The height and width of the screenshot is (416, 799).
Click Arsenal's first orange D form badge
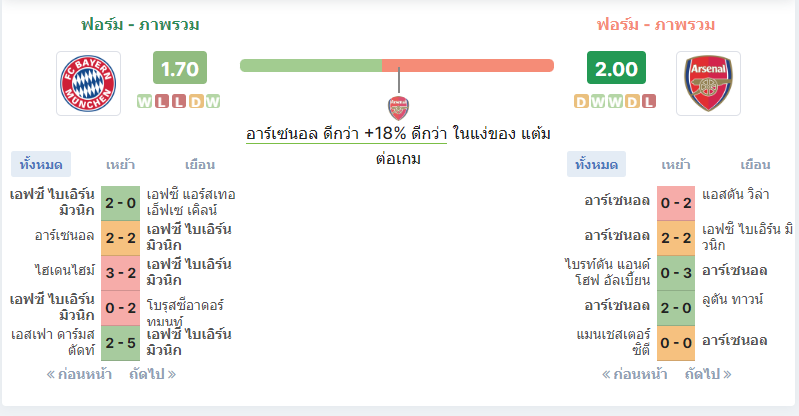point(581,101)
